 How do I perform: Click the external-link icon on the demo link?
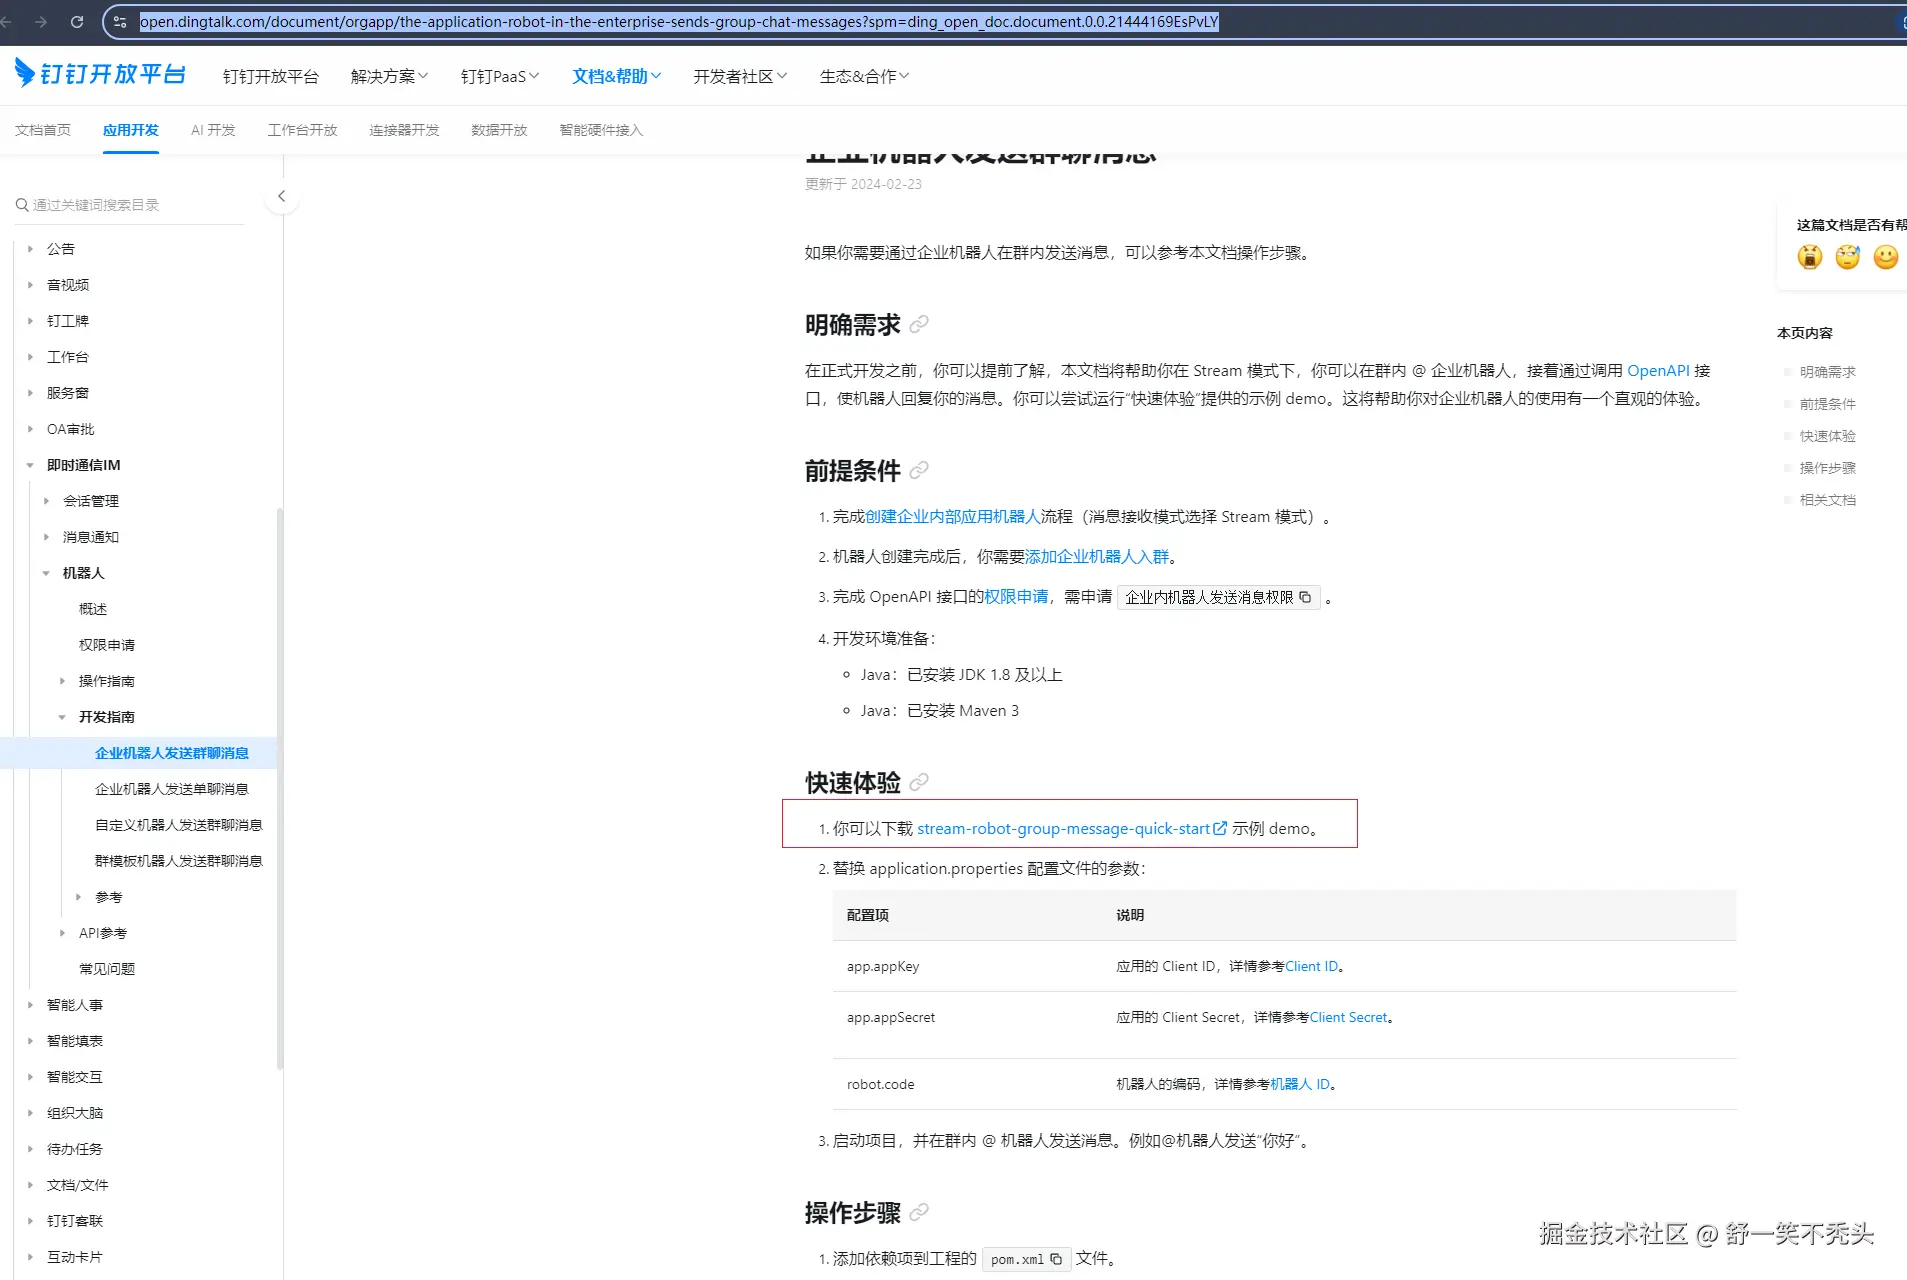pos(1219,828)
